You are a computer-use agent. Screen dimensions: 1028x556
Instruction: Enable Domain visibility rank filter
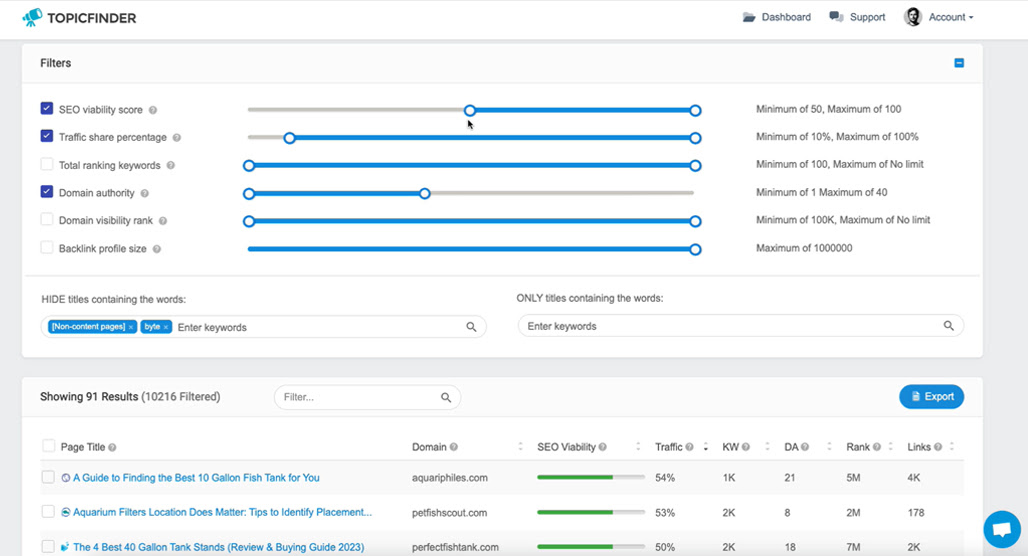coord(47,219)
